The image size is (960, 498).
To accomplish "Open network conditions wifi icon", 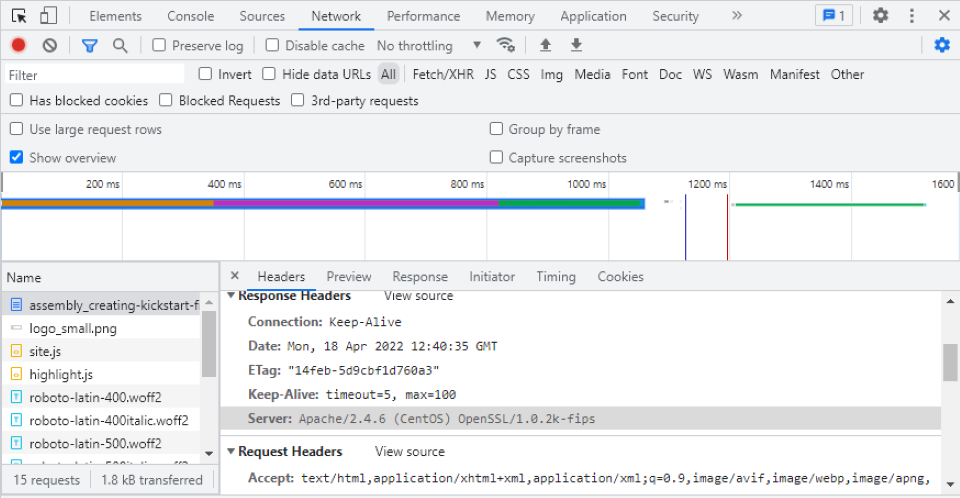I will (506, 45).
